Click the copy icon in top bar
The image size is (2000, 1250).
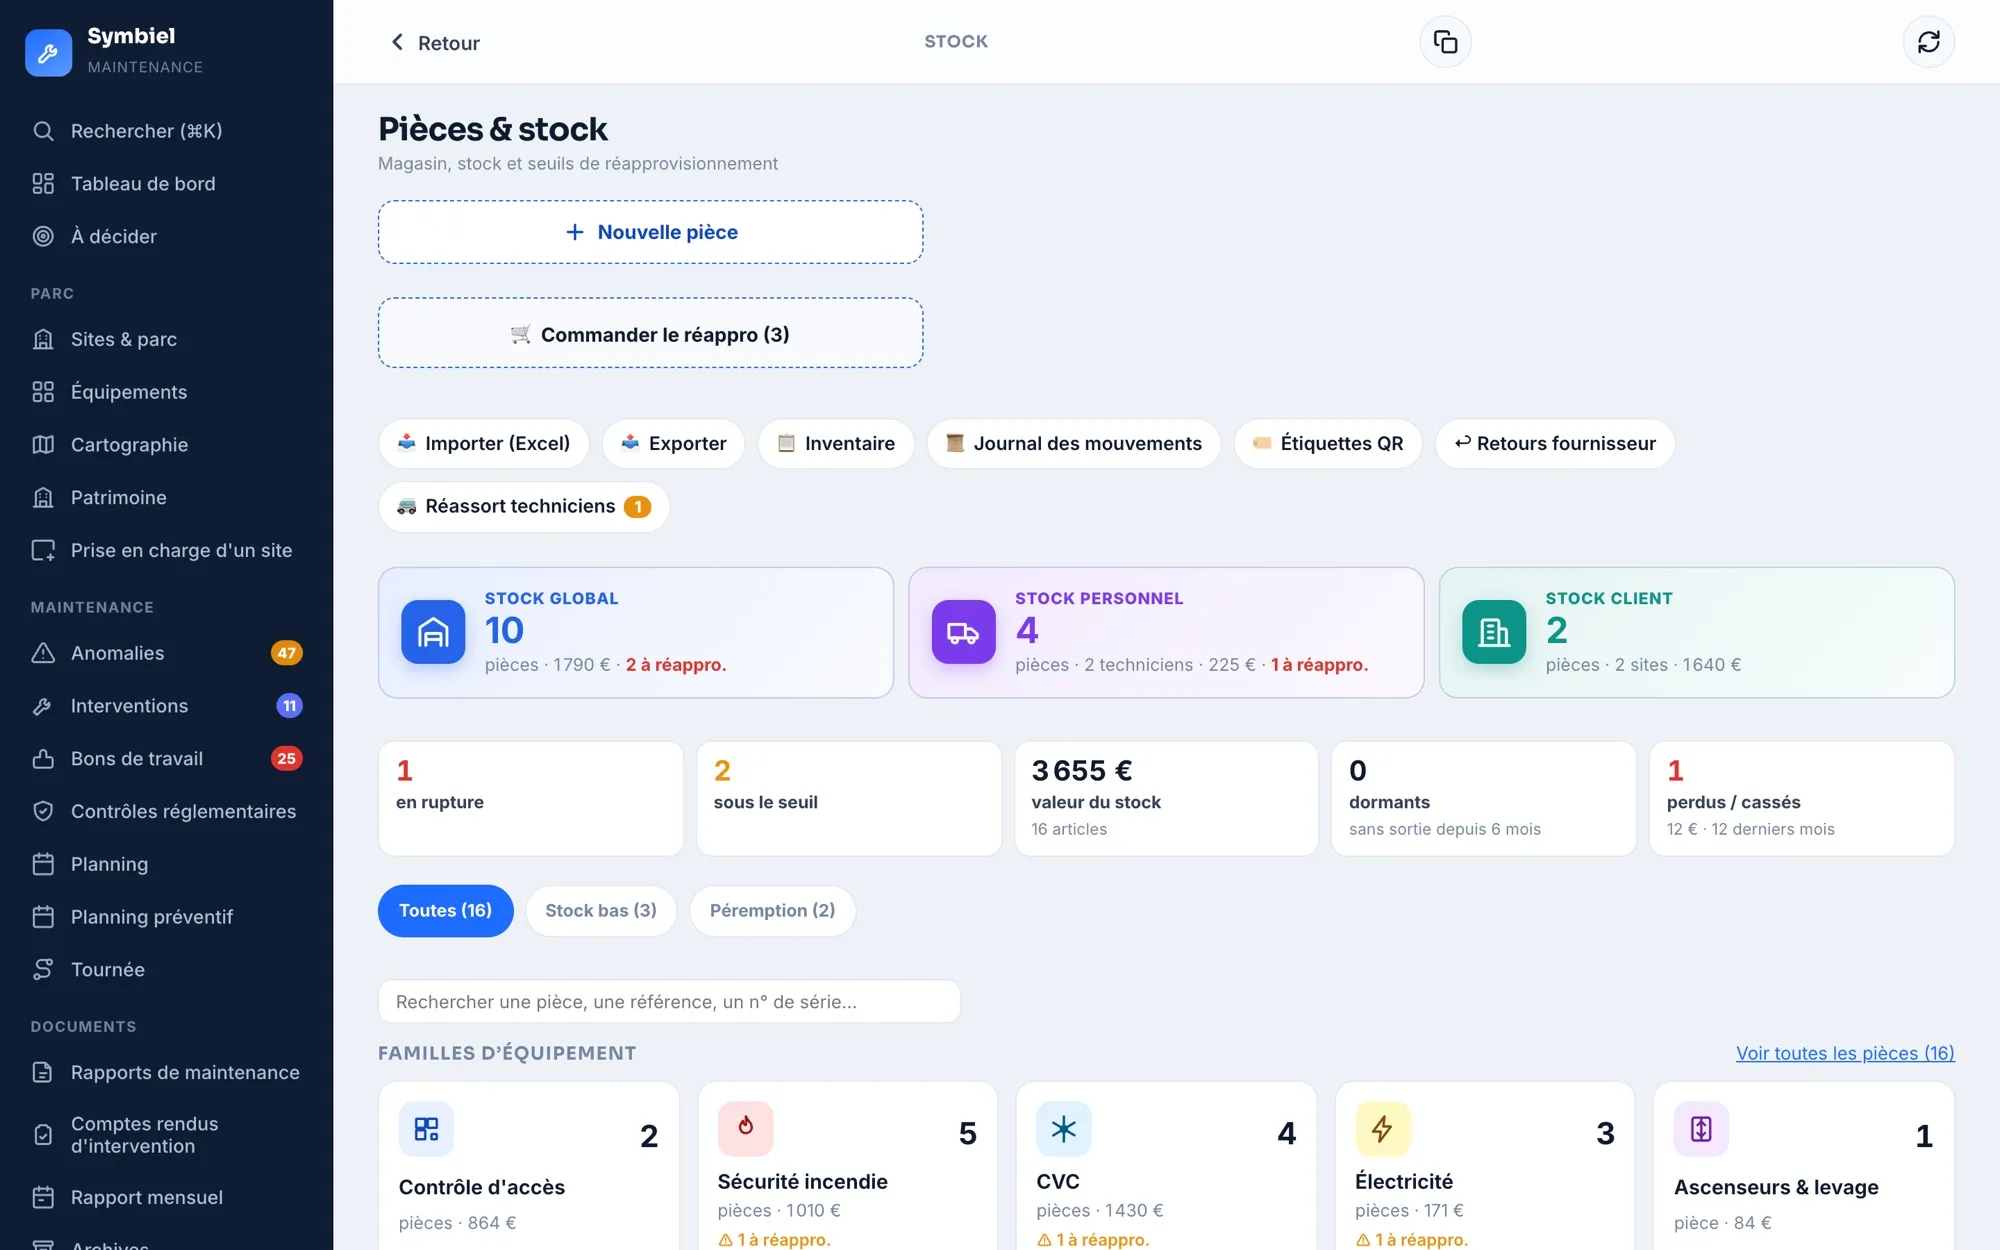pos(1445,42)
